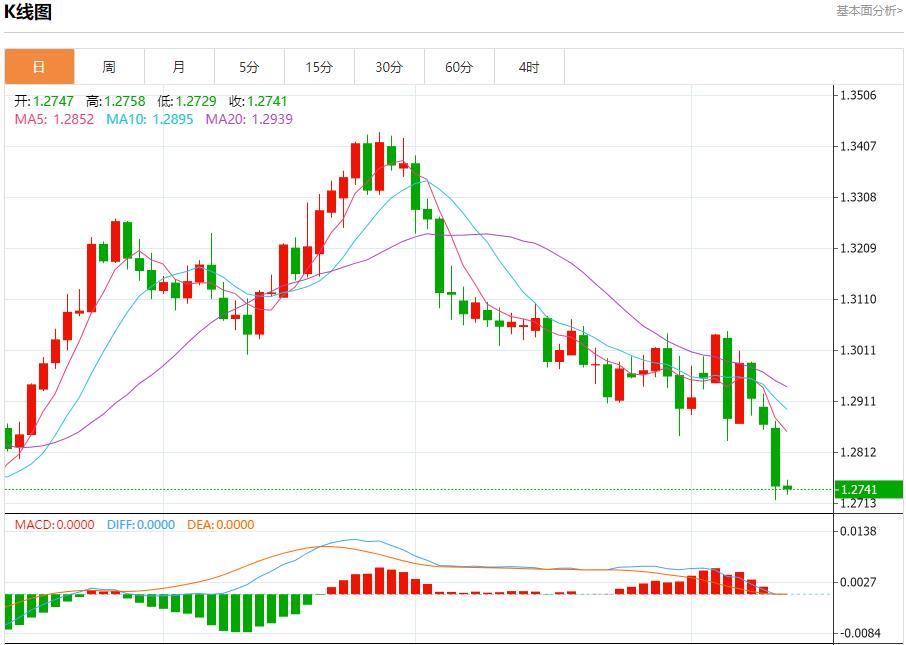Open the 5分 interval chart
This screenshot has height=645, width=906.
249,67
